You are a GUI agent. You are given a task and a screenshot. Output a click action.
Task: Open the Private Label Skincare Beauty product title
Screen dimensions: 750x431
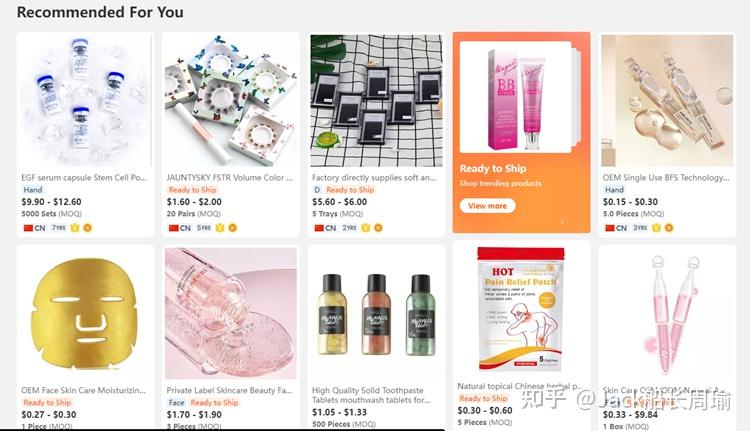(229, 390)
